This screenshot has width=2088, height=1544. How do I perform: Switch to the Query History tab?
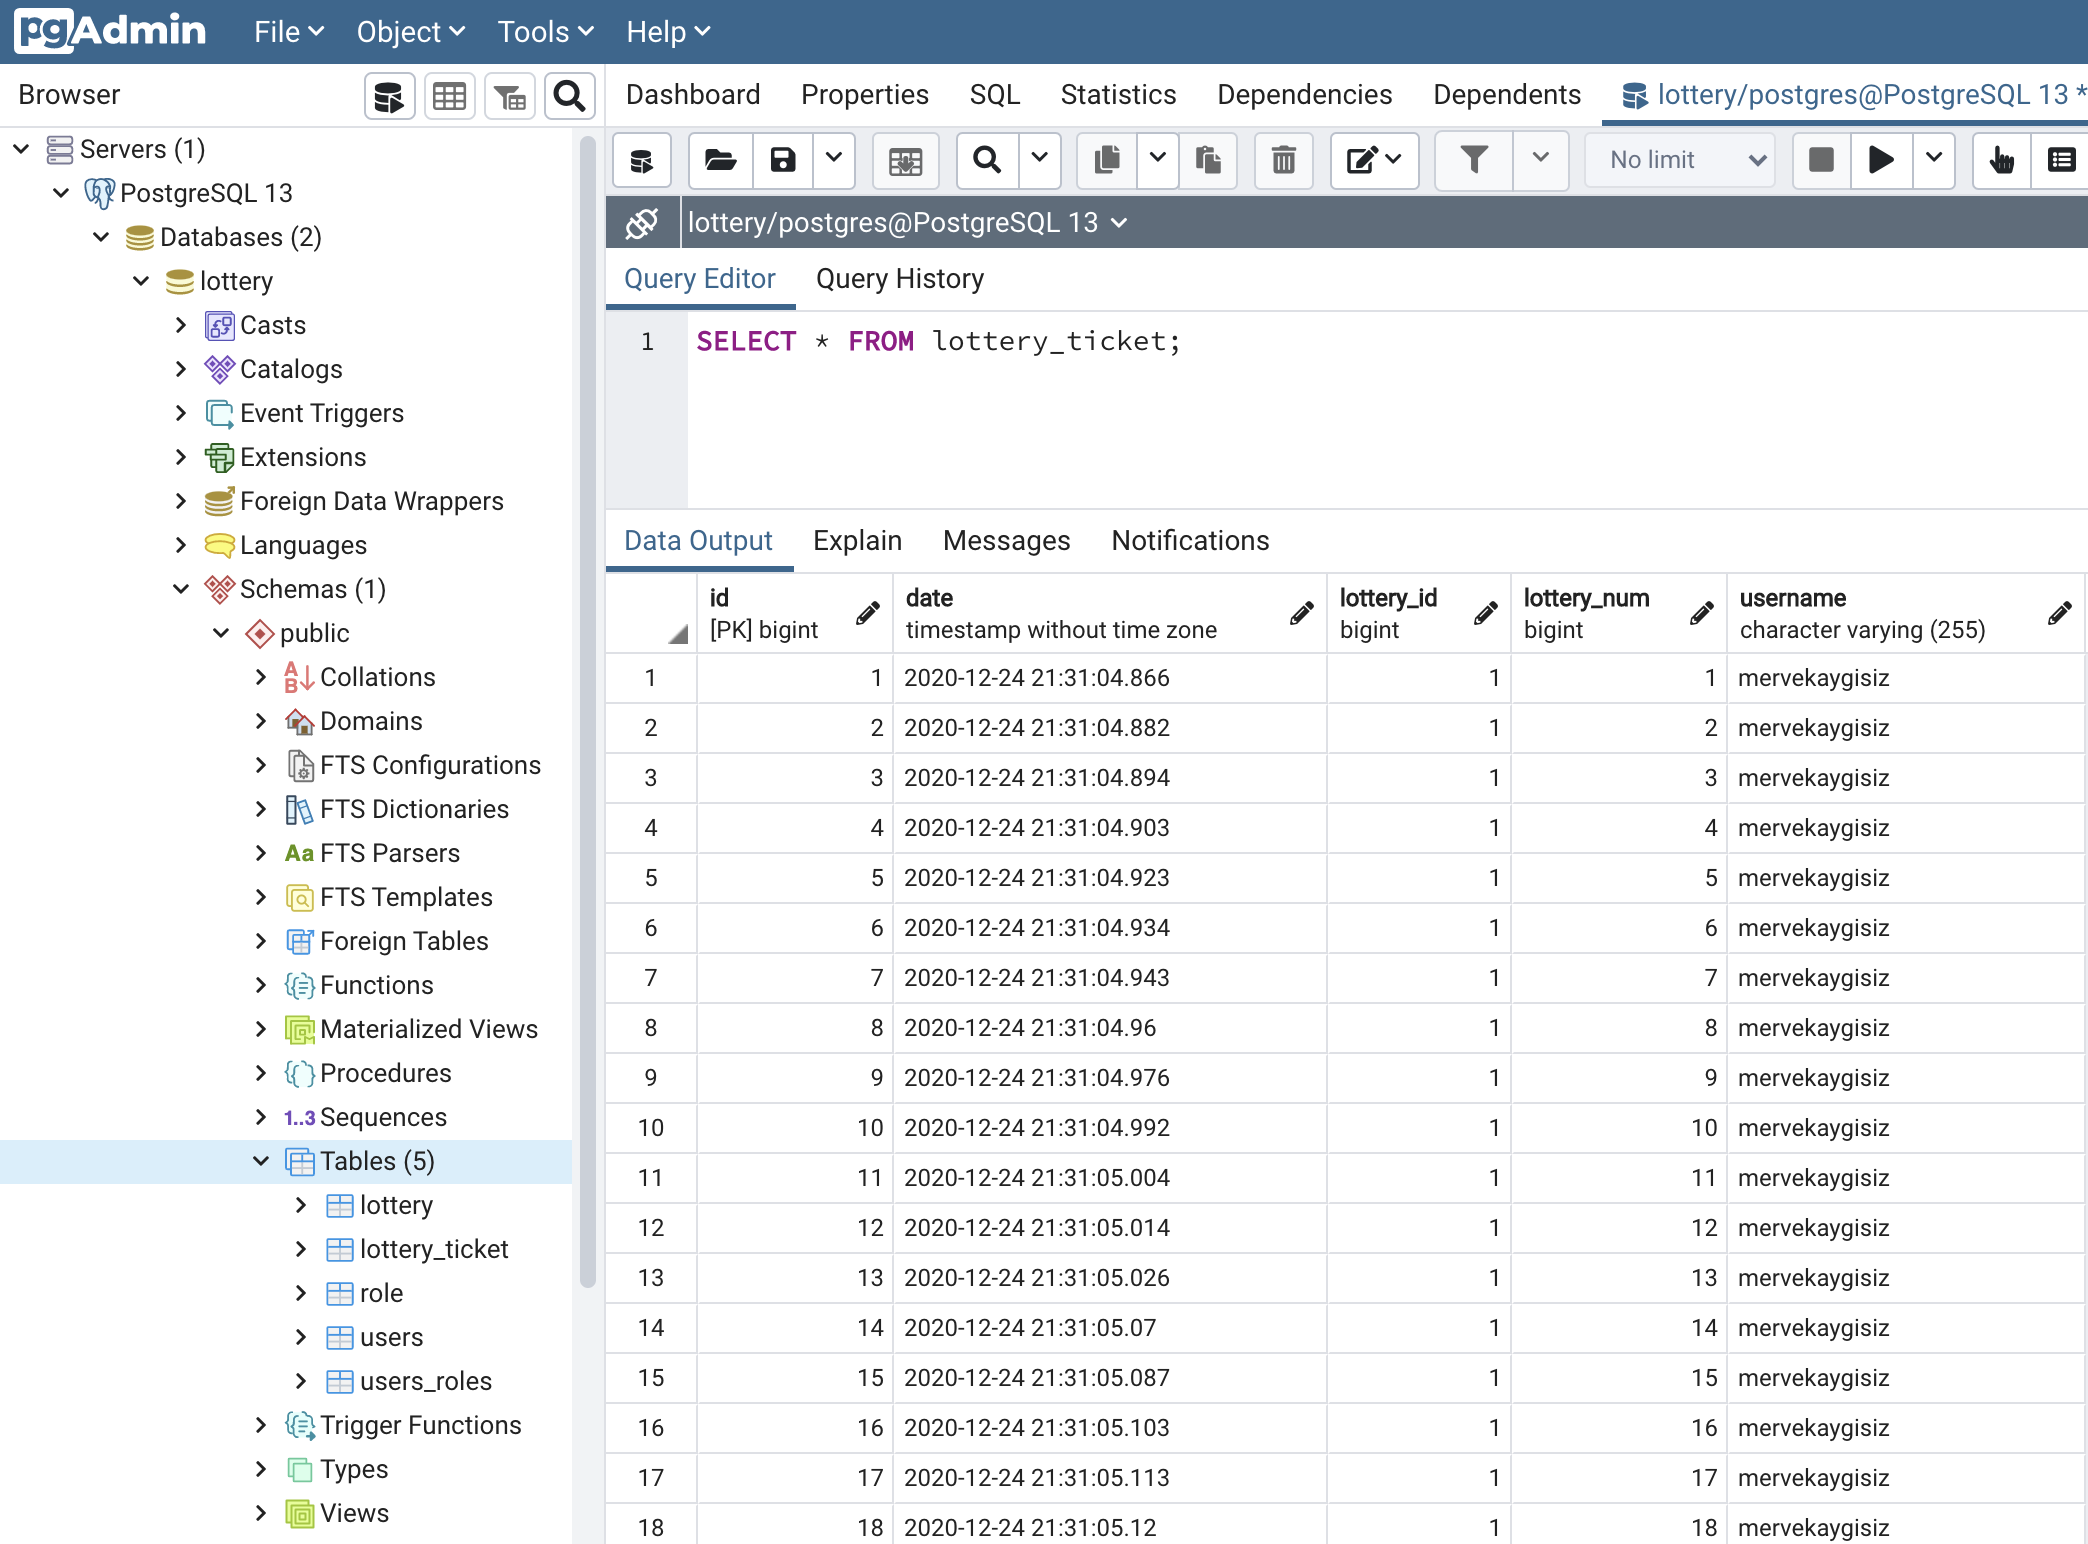(x=901, y=279)
